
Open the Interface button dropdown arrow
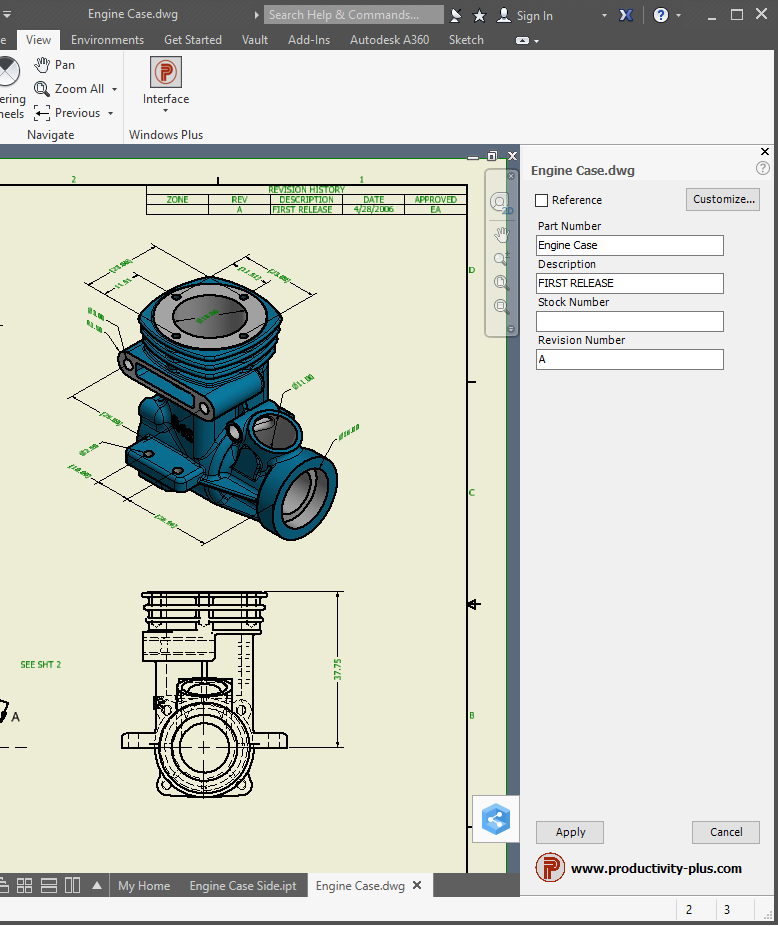[x=166, y=111]
